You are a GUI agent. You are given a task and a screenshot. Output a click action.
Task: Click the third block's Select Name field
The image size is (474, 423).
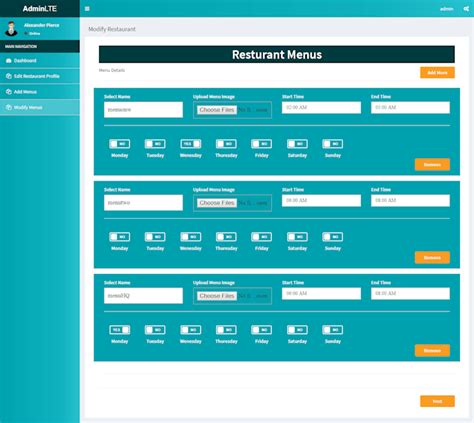click(x=143, y=296)
